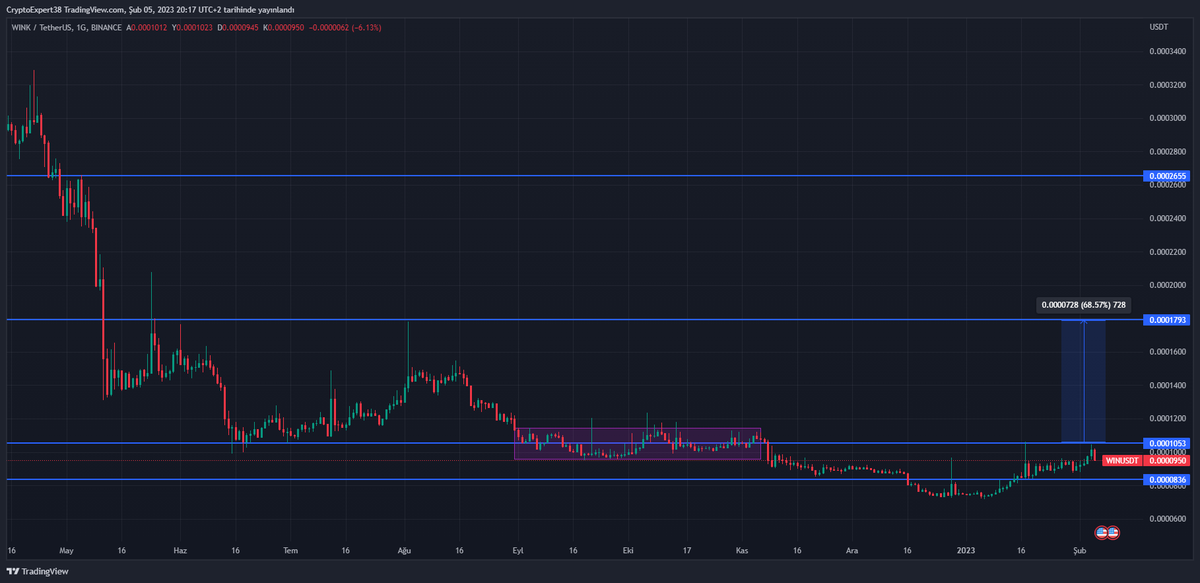Image resolution: width=1200 pixels, height=583 pixels.
Task: Select the 0.0001053 horizontal line price label
Action: pyautogui.click(x=1167, y=443)
